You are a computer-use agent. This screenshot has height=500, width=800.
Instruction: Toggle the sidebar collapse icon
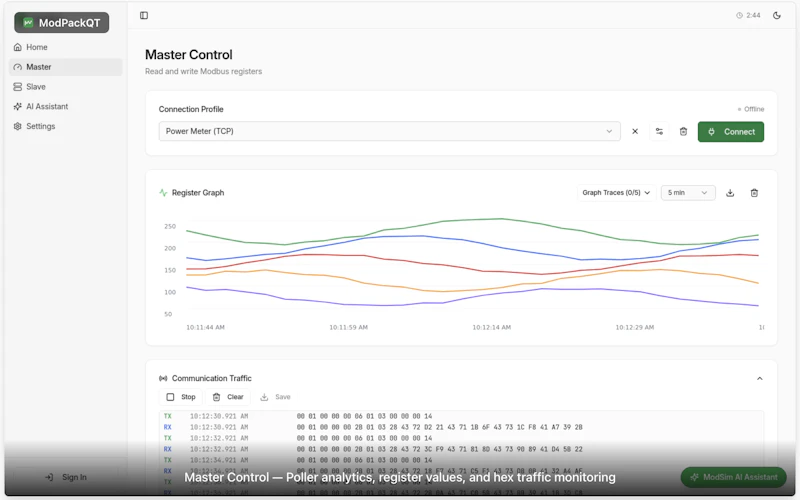pyautogui.click(x=144, y=15)
